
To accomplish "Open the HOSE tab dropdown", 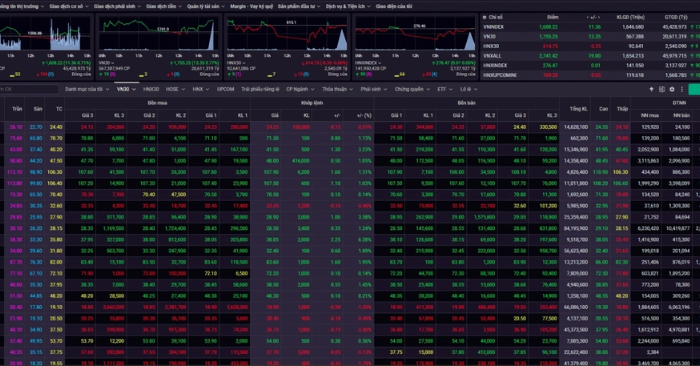I will coord(175,89).
